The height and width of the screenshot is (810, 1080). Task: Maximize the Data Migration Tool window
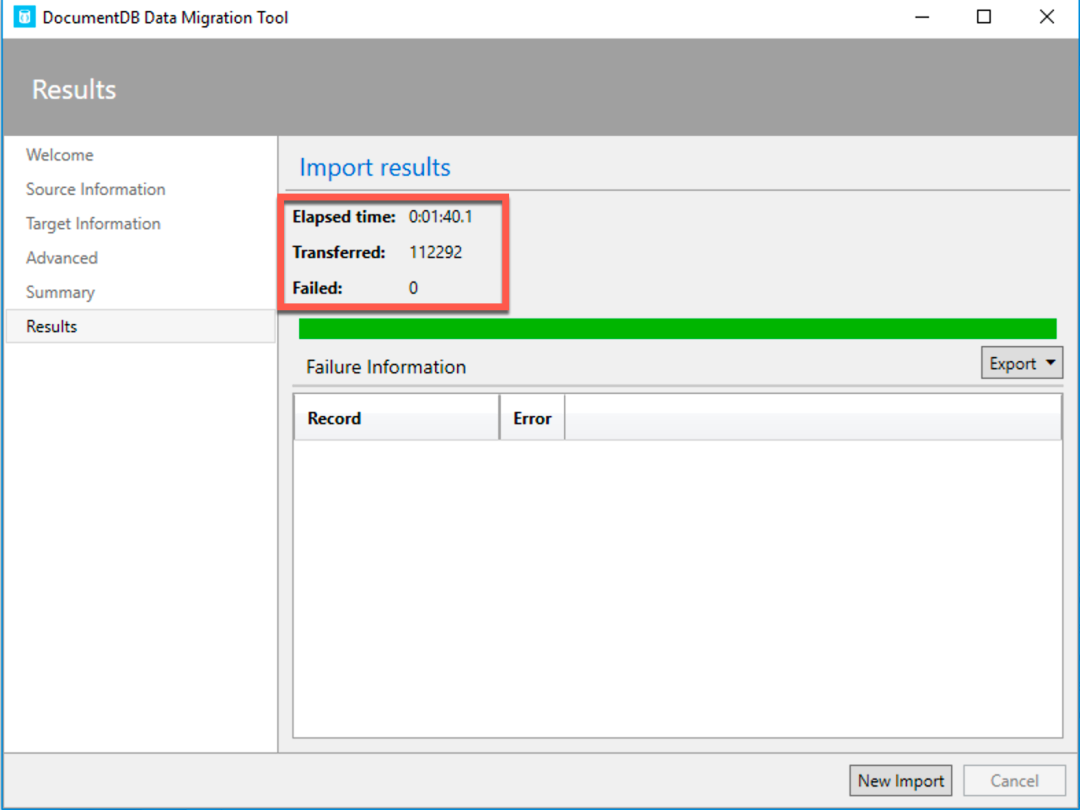(x=984, y=17)
